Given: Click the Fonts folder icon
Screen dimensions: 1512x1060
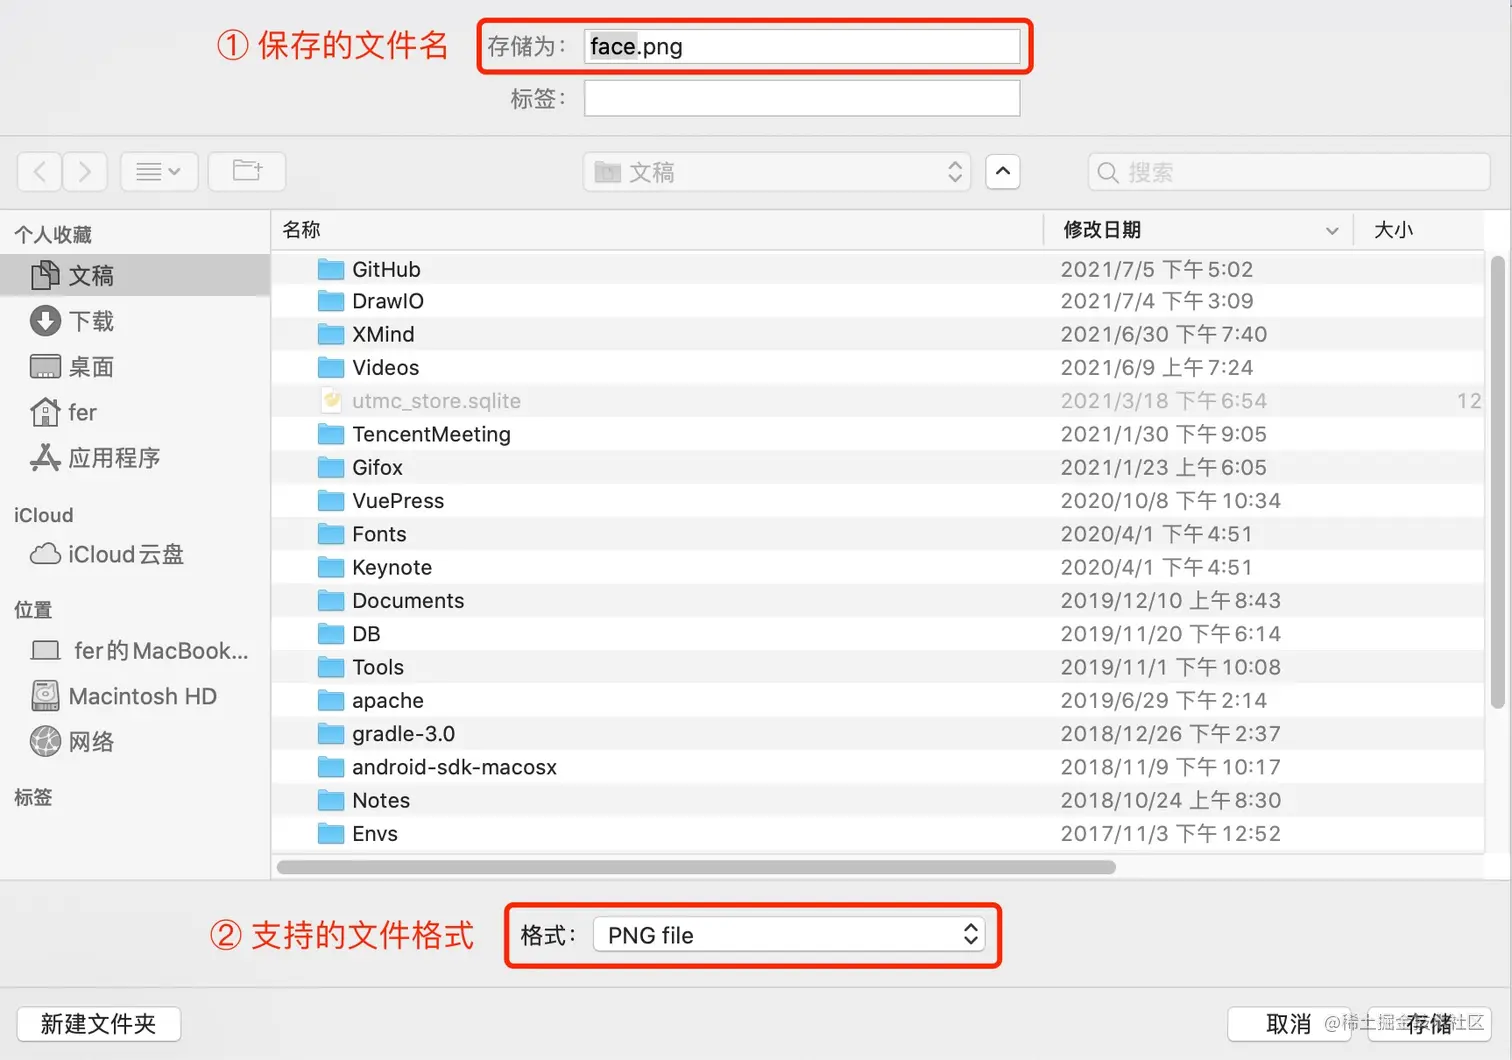Looking at the screenshot, I should click(x=331, y=534).
